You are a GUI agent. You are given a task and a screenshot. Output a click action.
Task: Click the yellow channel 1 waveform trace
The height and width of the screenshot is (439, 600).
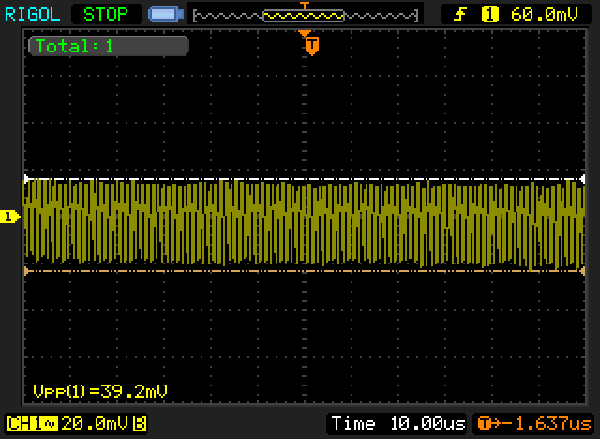click(x=304, y=223)
